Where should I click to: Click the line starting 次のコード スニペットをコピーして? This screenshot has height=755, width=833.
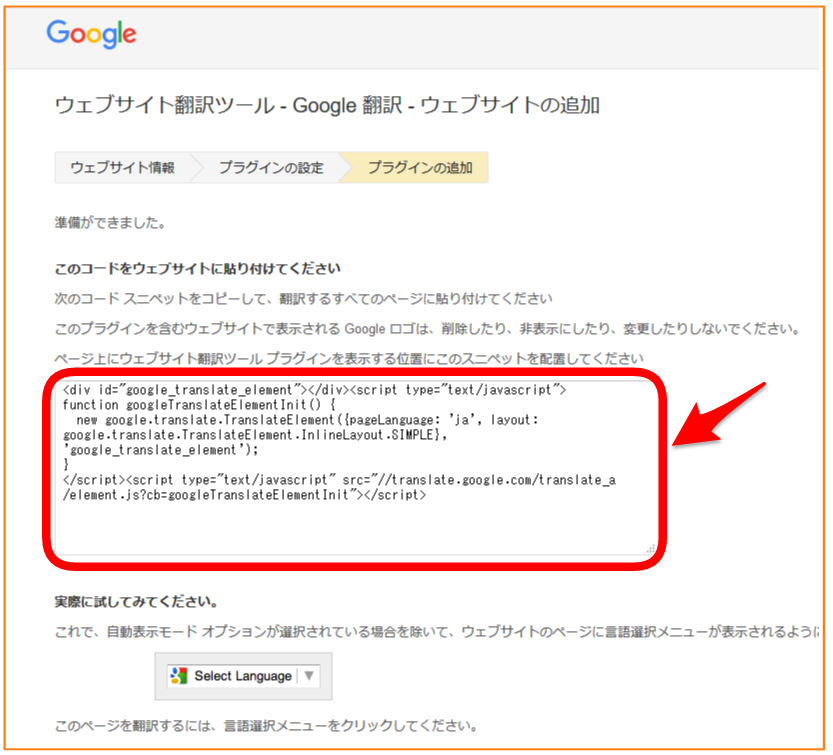pyautogui.click(x=304, y=299)
